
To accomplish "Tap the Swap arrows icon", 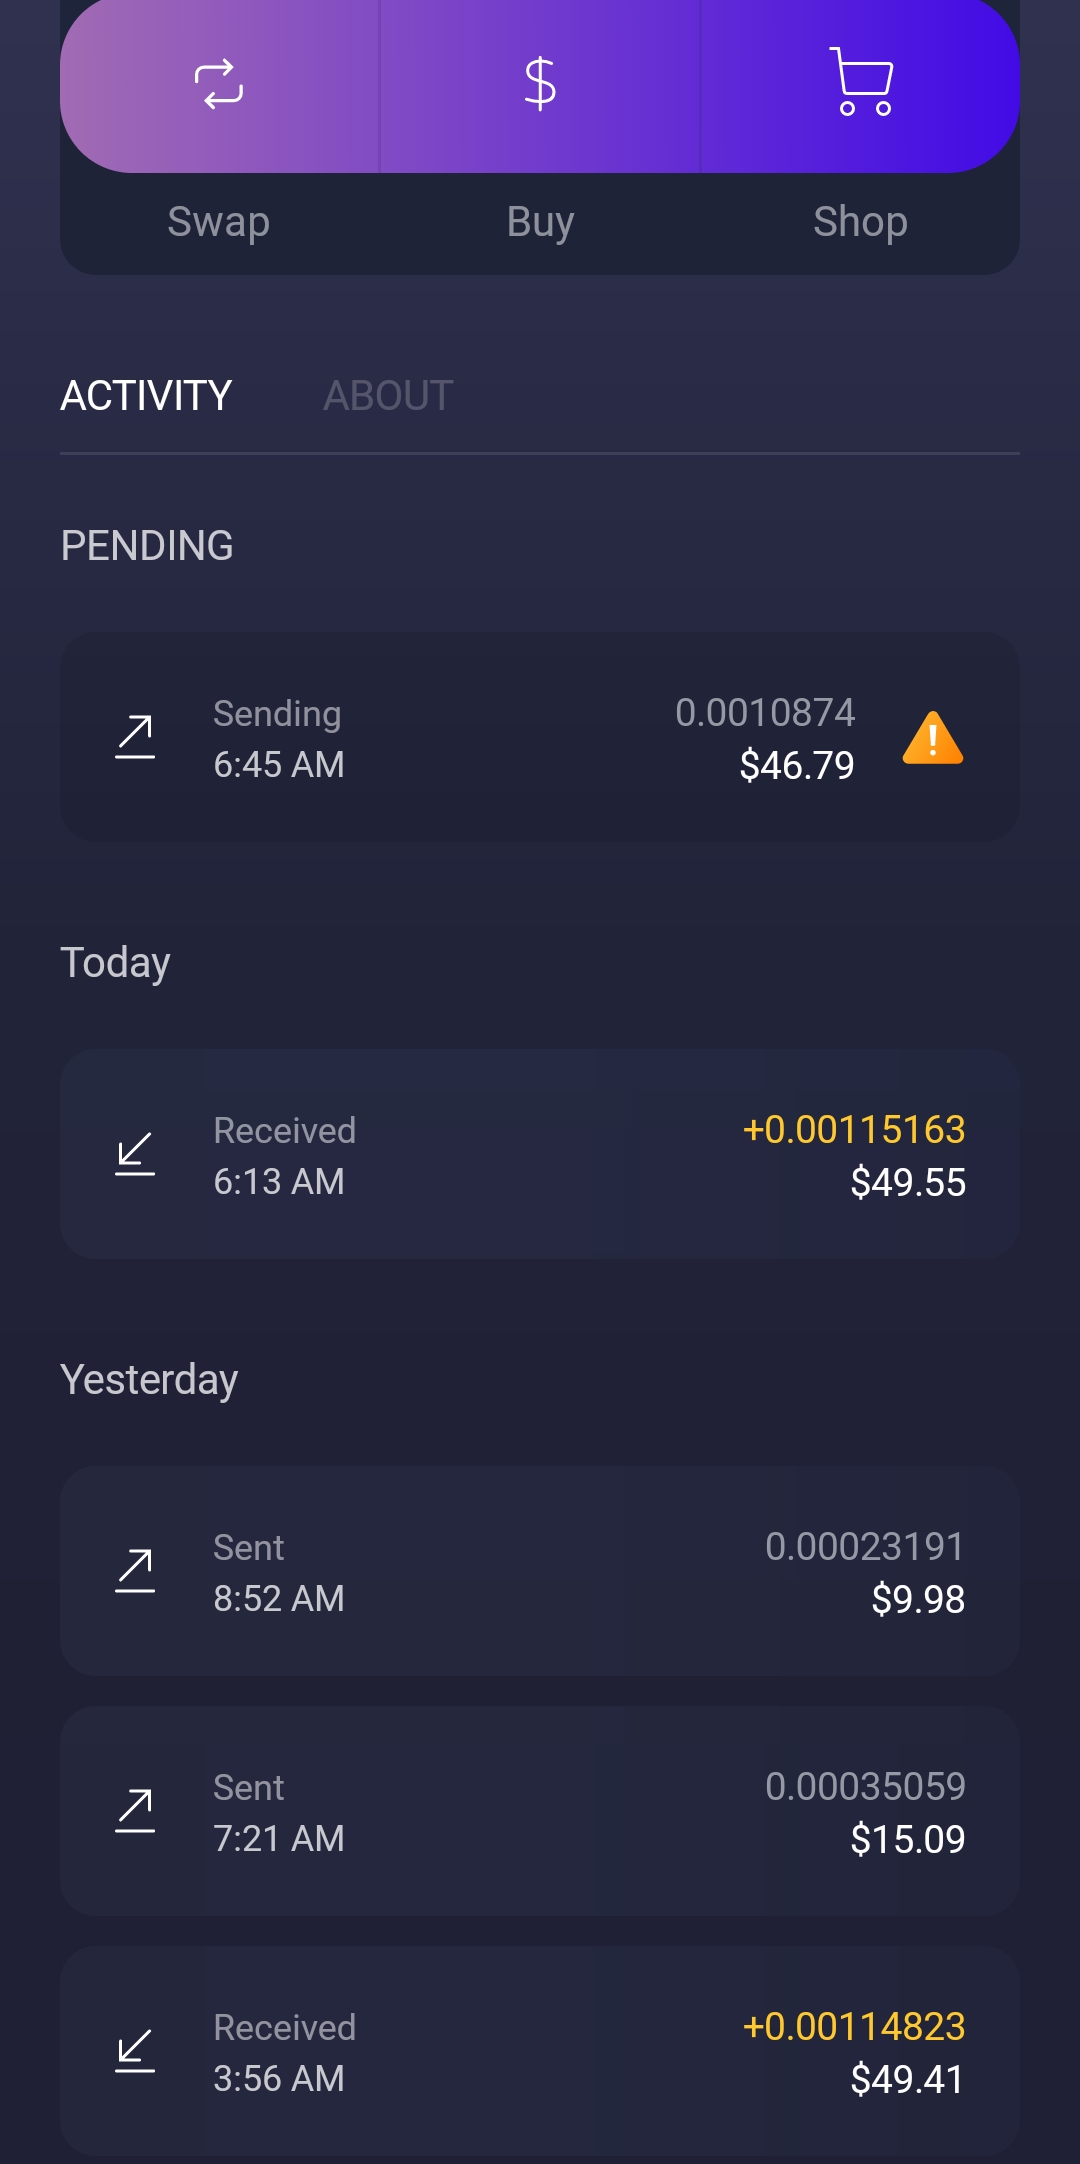I will coord(219,84).
